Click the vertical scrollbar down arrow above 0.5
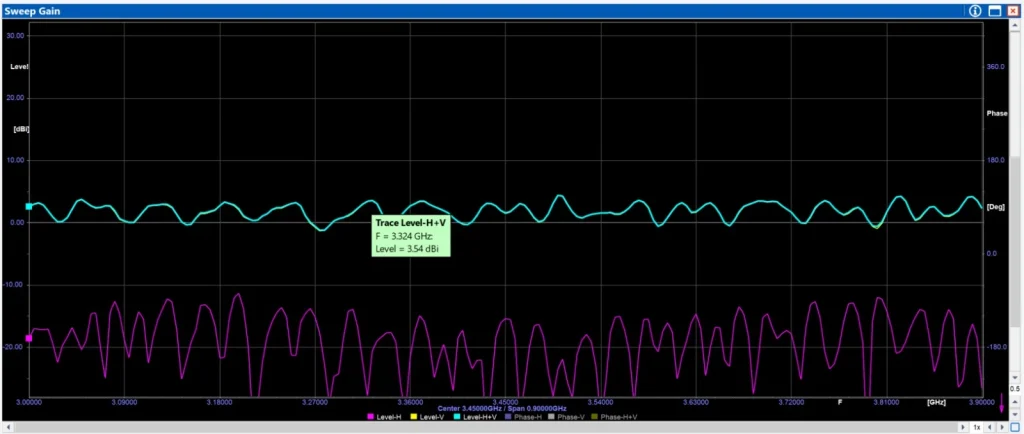 pyautogui.click(x=1015, y=377)
